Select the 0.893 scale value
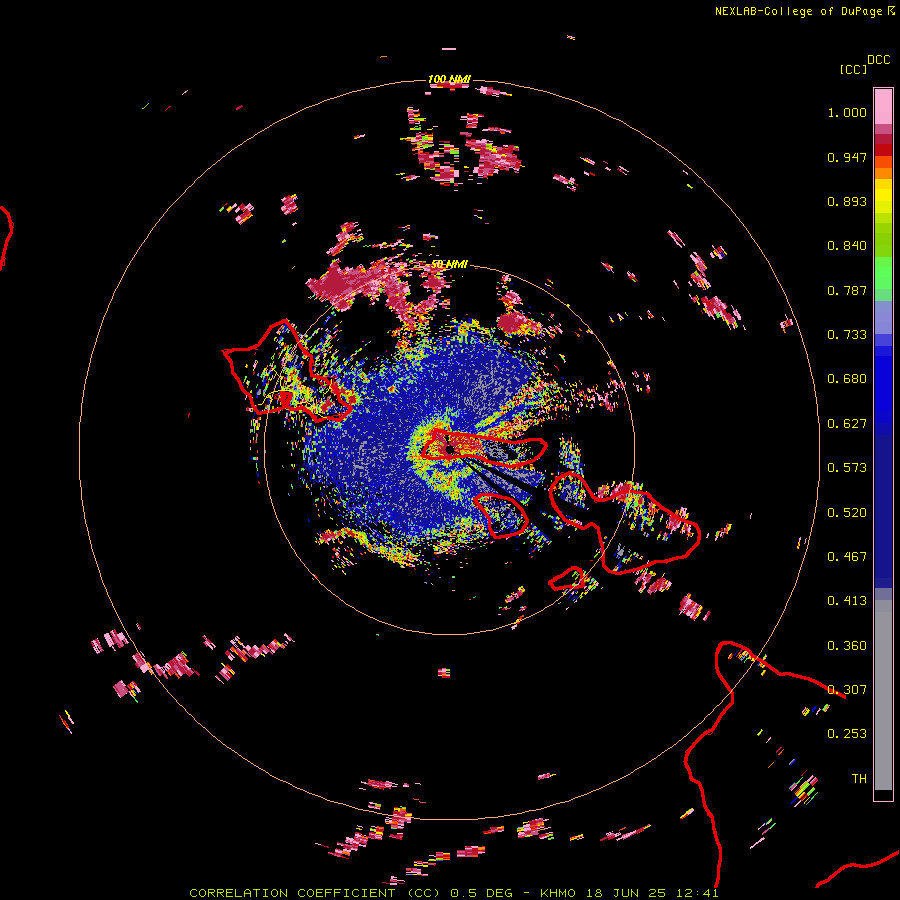 [x=847, y=201]
